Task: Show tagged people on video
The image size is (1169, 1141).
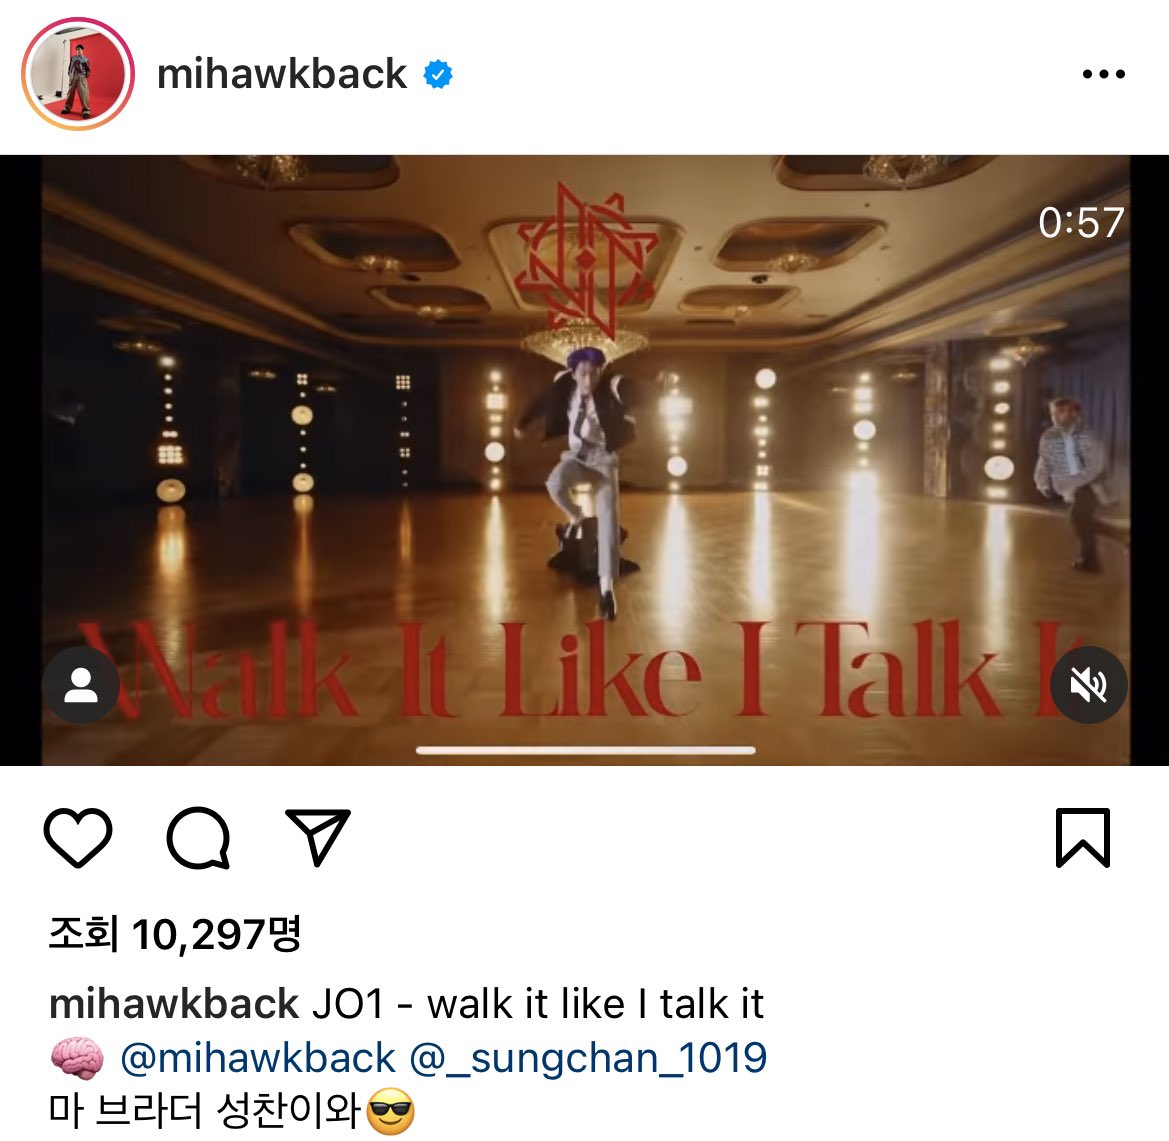Action: [x=81, y=685]
